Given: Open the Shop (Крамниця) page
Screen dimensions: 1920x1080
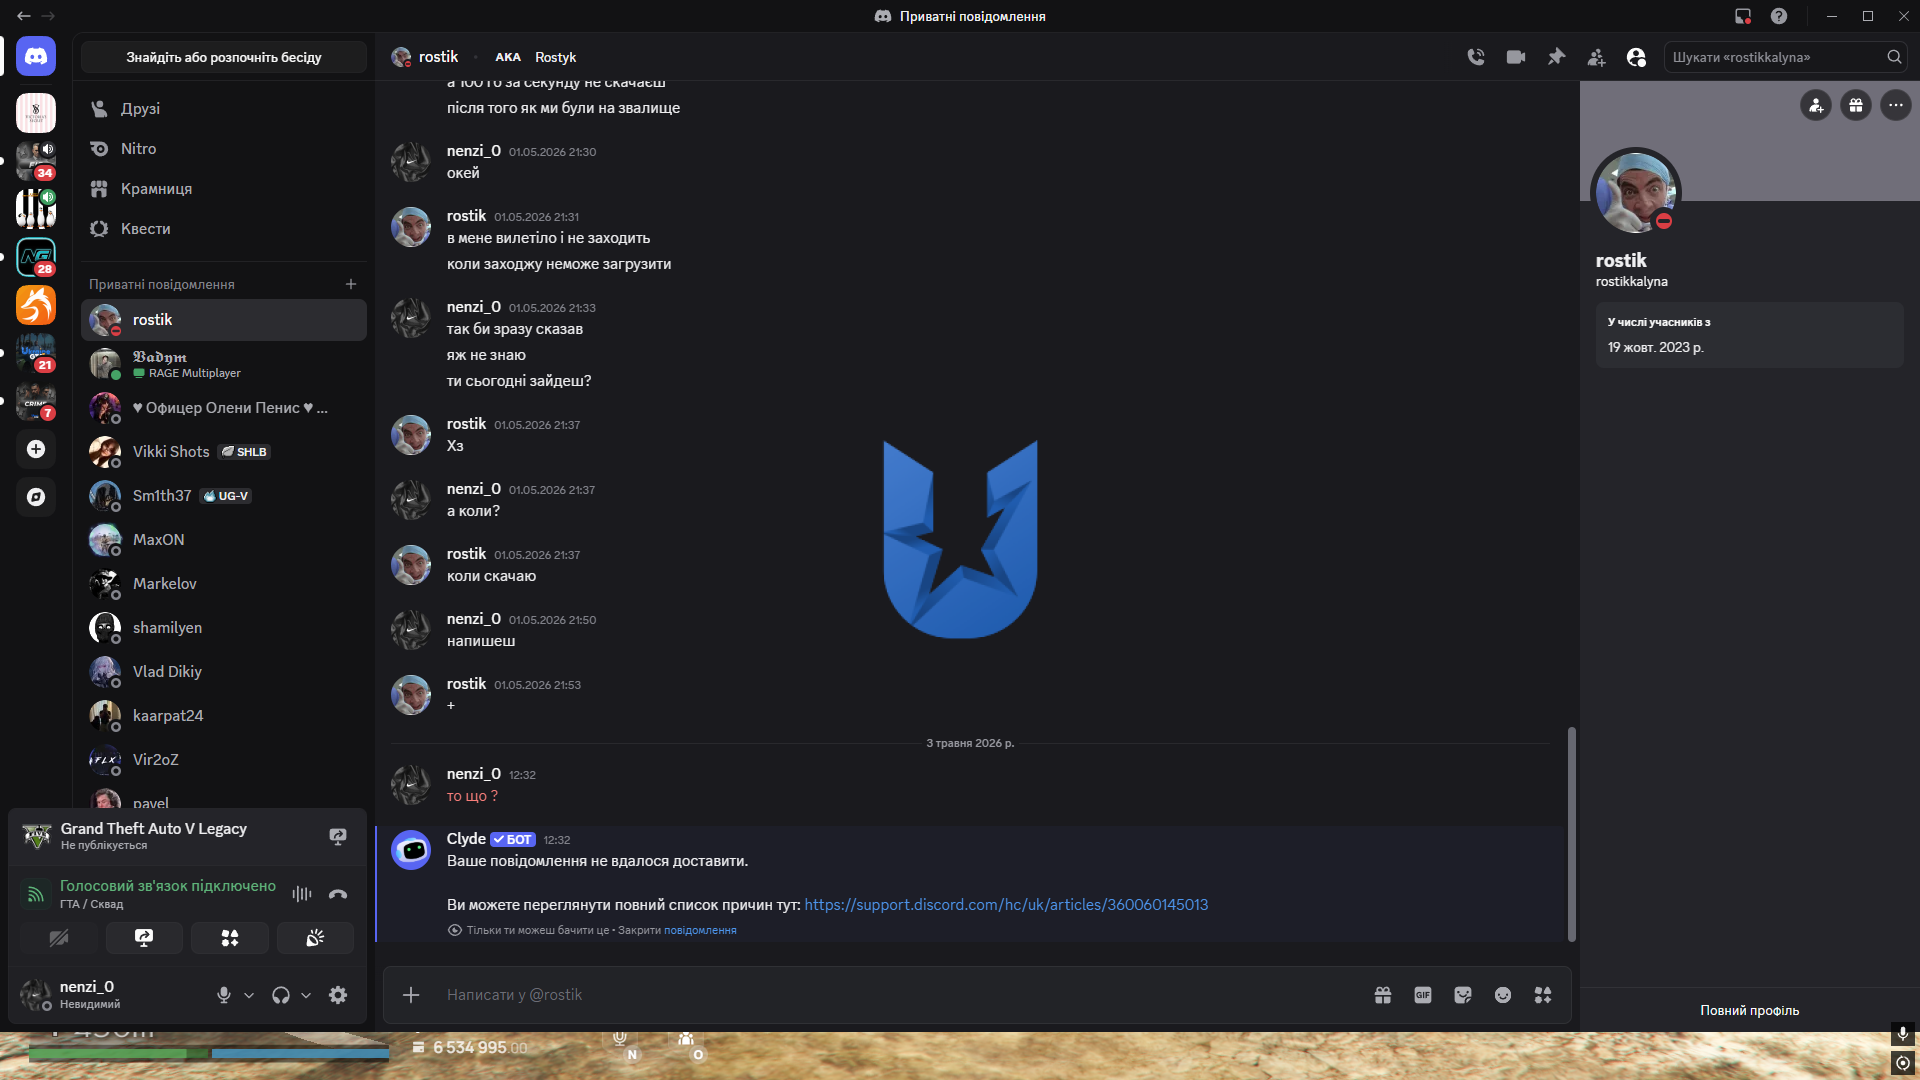Looking at the screenshot, I should [x=224, y=188].
